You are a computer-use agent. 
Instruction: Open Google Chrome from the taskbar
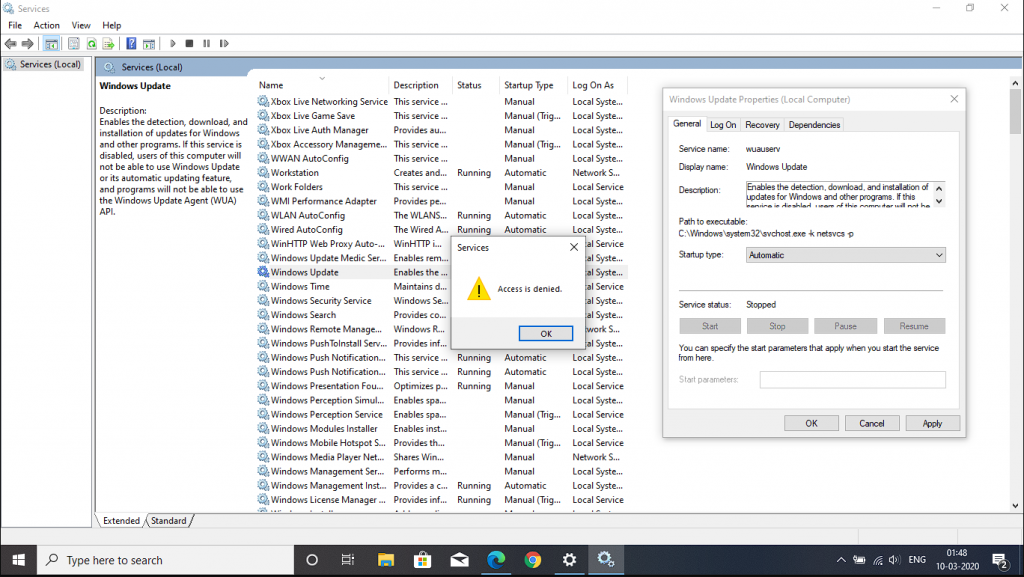533,560
